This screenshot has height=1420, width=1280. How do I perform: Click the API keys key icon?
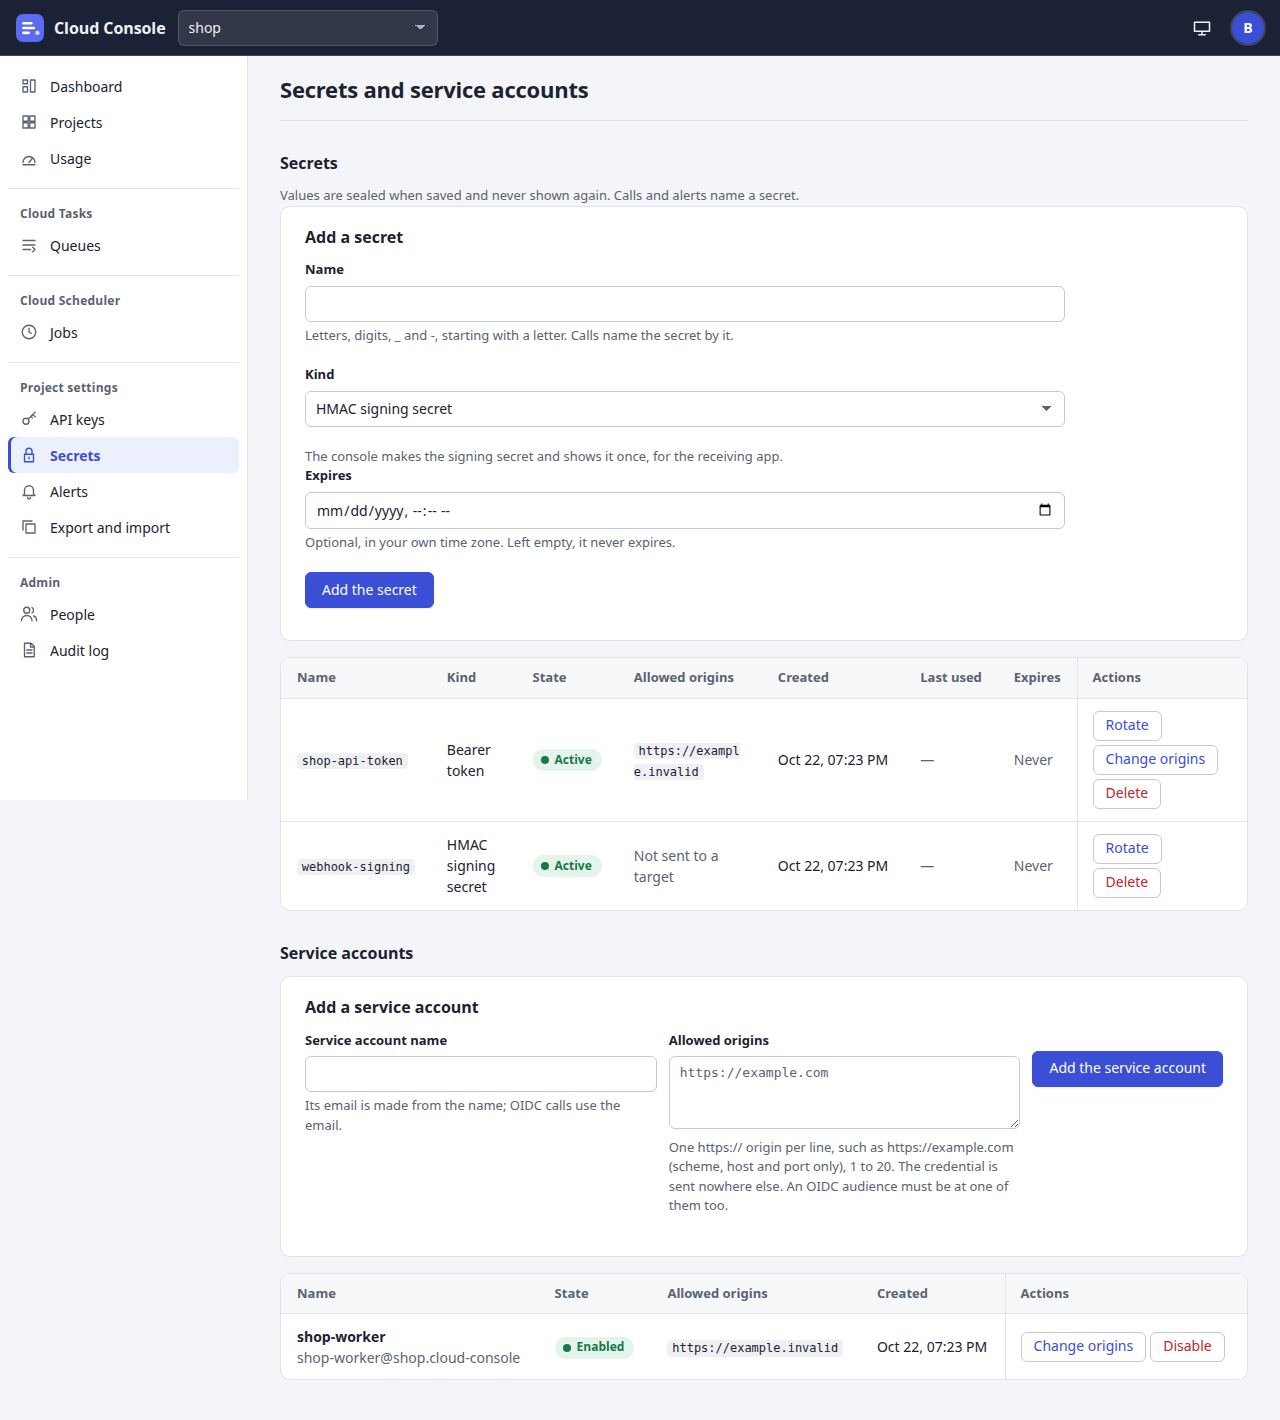(29, 420)
